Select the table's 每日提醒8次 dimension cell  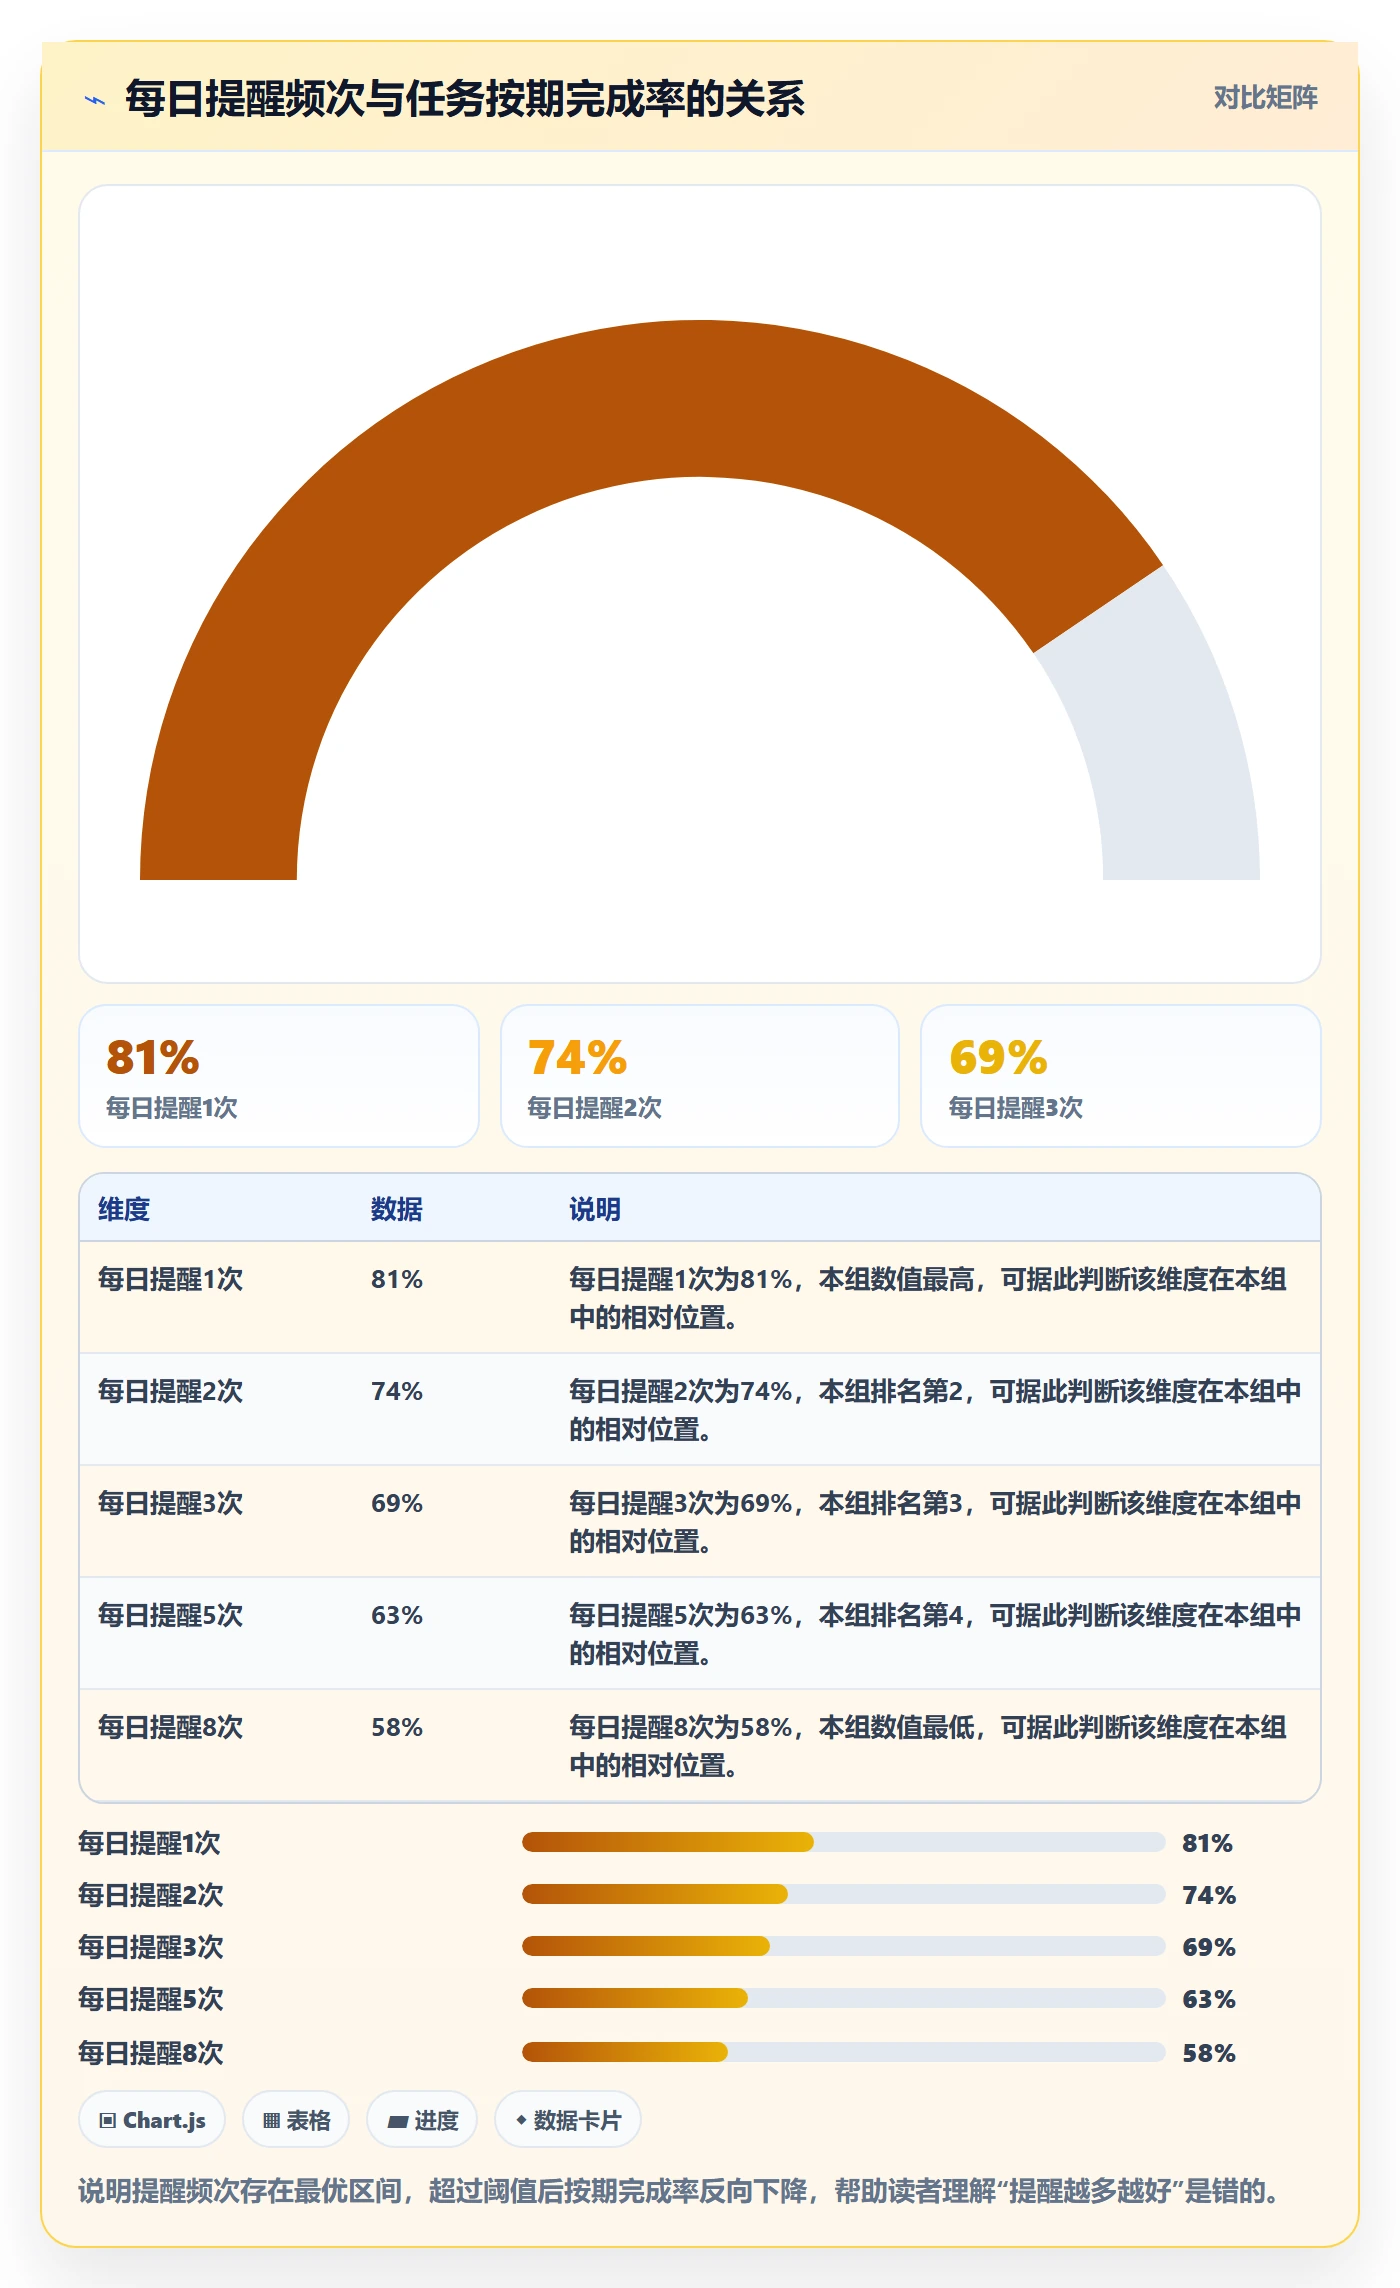coord(171,1727)
